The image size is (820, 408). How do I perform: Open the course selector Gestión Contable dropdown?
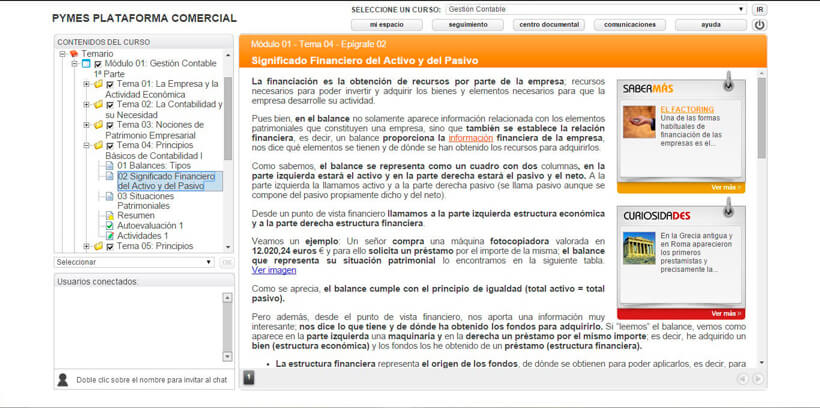[x=596, y=9]
